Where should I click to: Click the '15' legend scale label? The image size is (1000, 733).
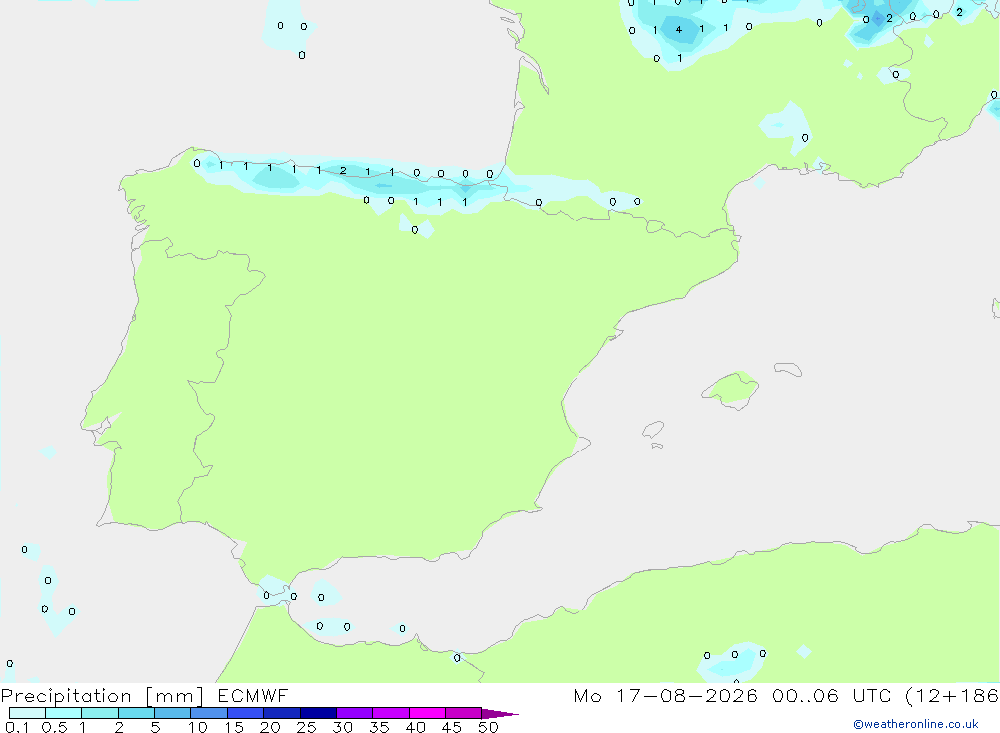click(x=234, y=727)
